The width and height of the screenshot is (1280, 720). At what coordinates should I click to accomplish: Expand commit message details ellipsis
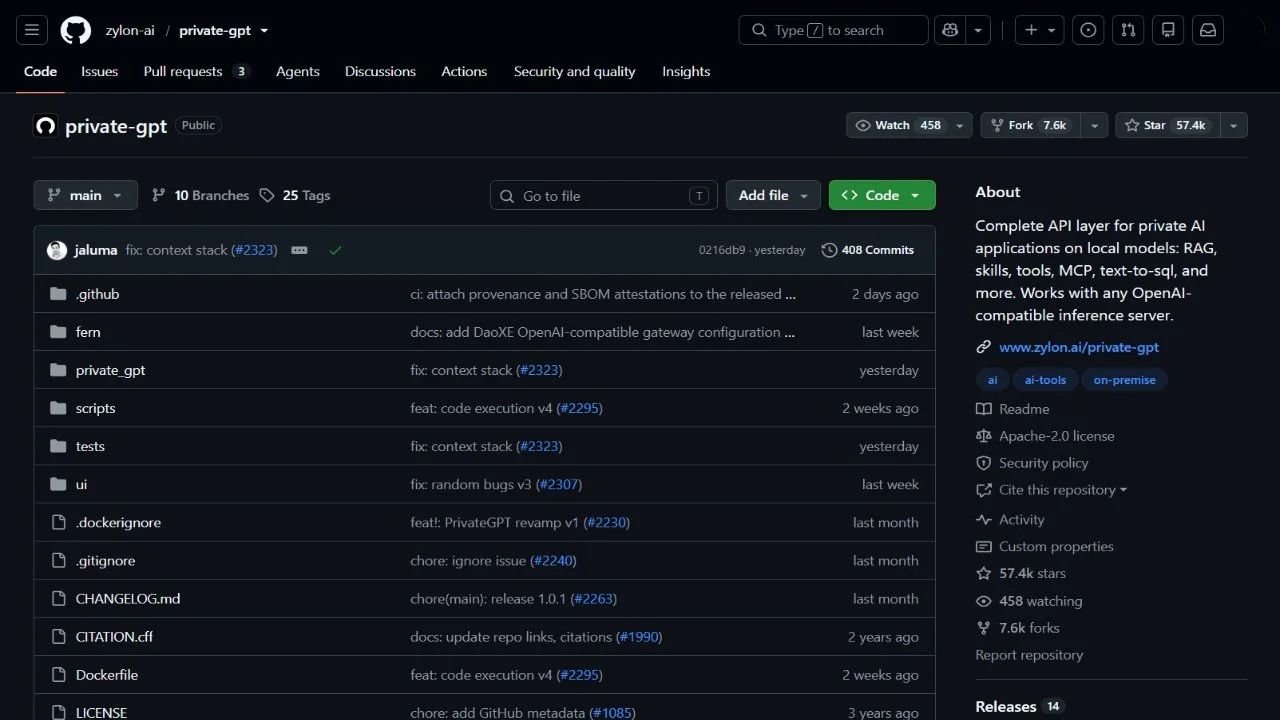pos(299,250)
